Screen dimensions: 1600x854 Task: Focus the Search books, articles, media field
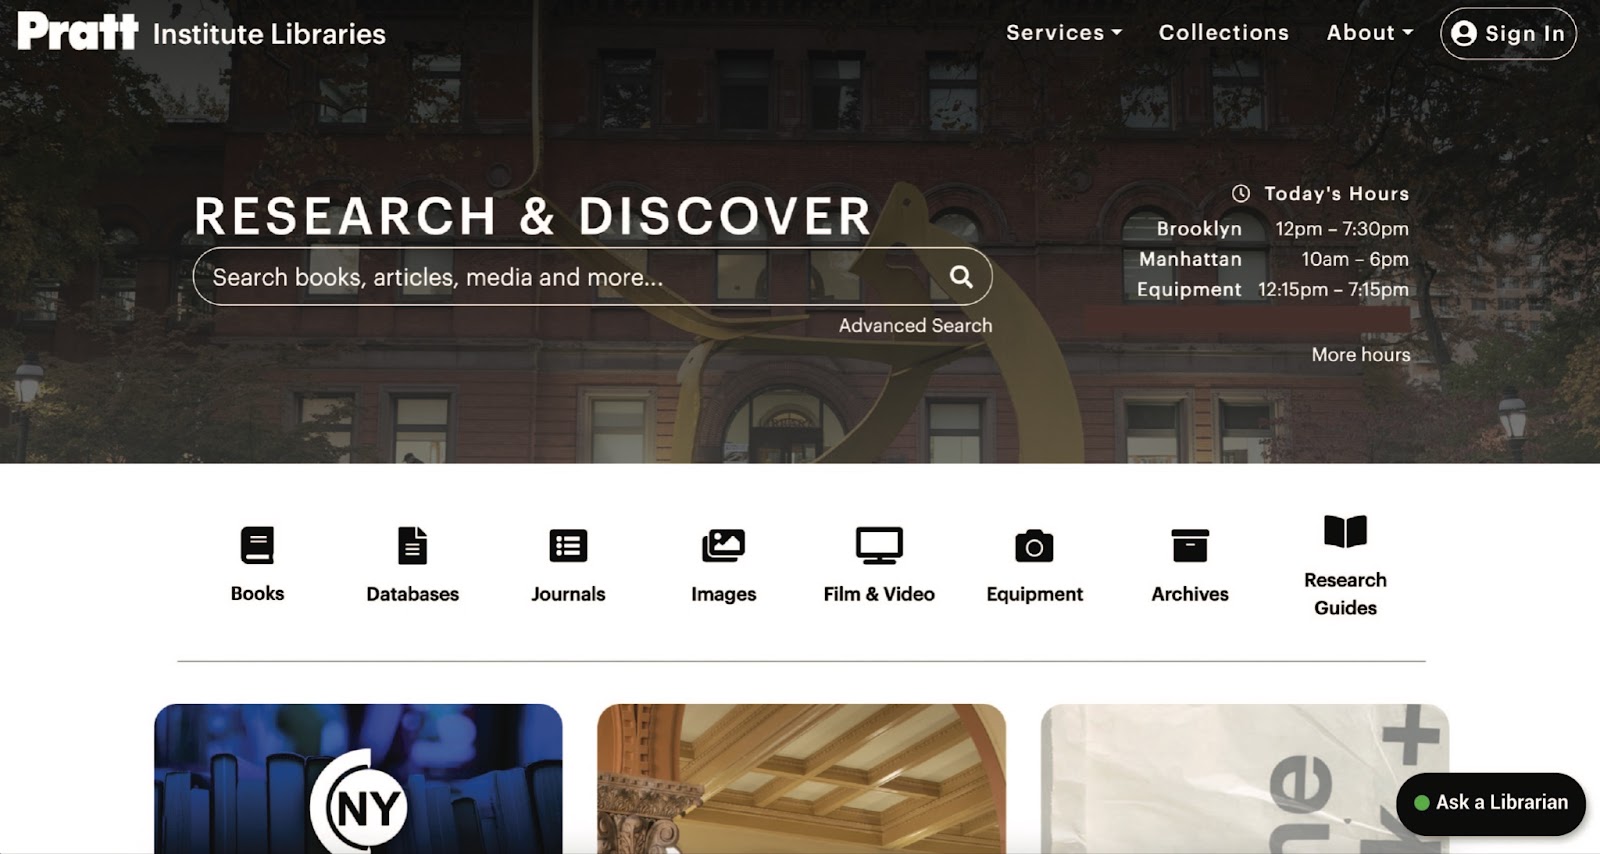pyautogui.click(x=592, y=277)
